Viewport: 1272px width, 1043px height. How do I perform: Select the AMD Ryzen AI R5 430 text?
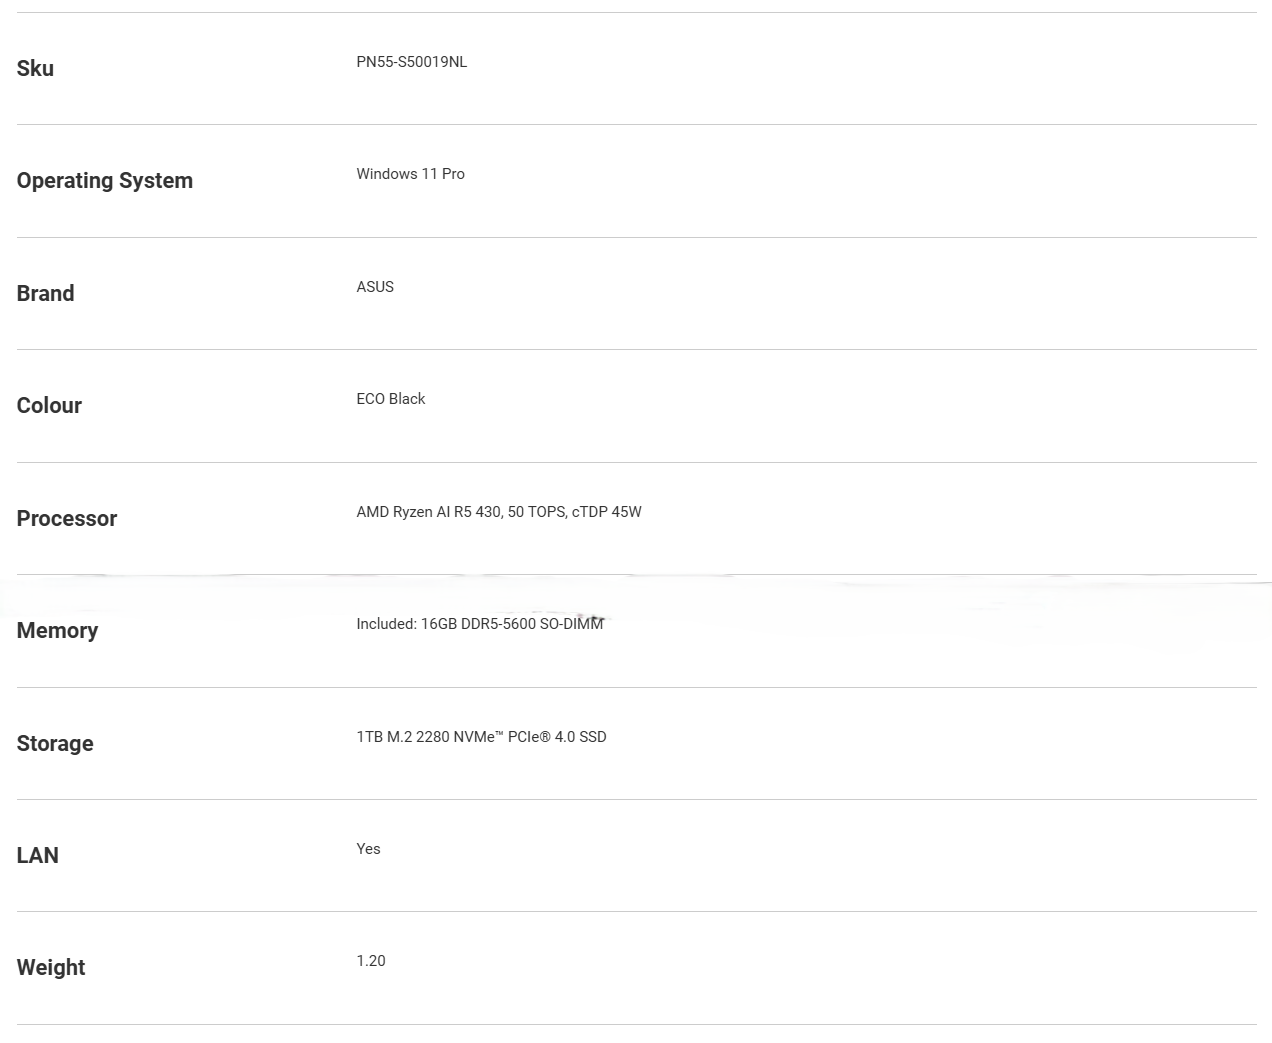pos(428,512)
